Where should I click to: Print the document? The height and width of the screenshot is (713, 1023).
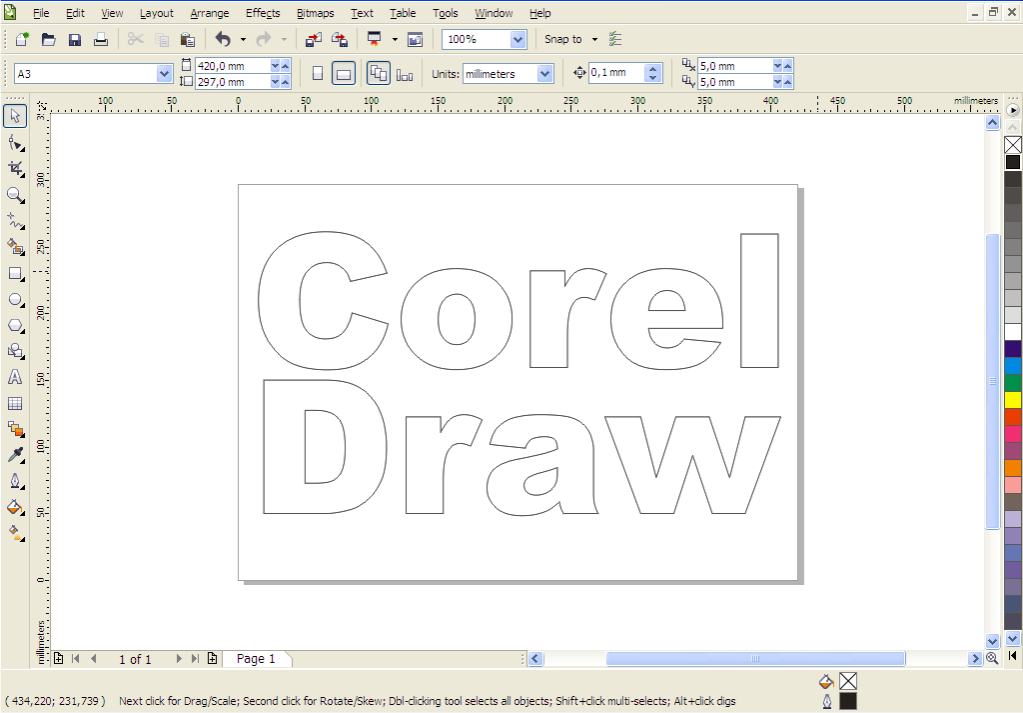(x=100, y=40)
